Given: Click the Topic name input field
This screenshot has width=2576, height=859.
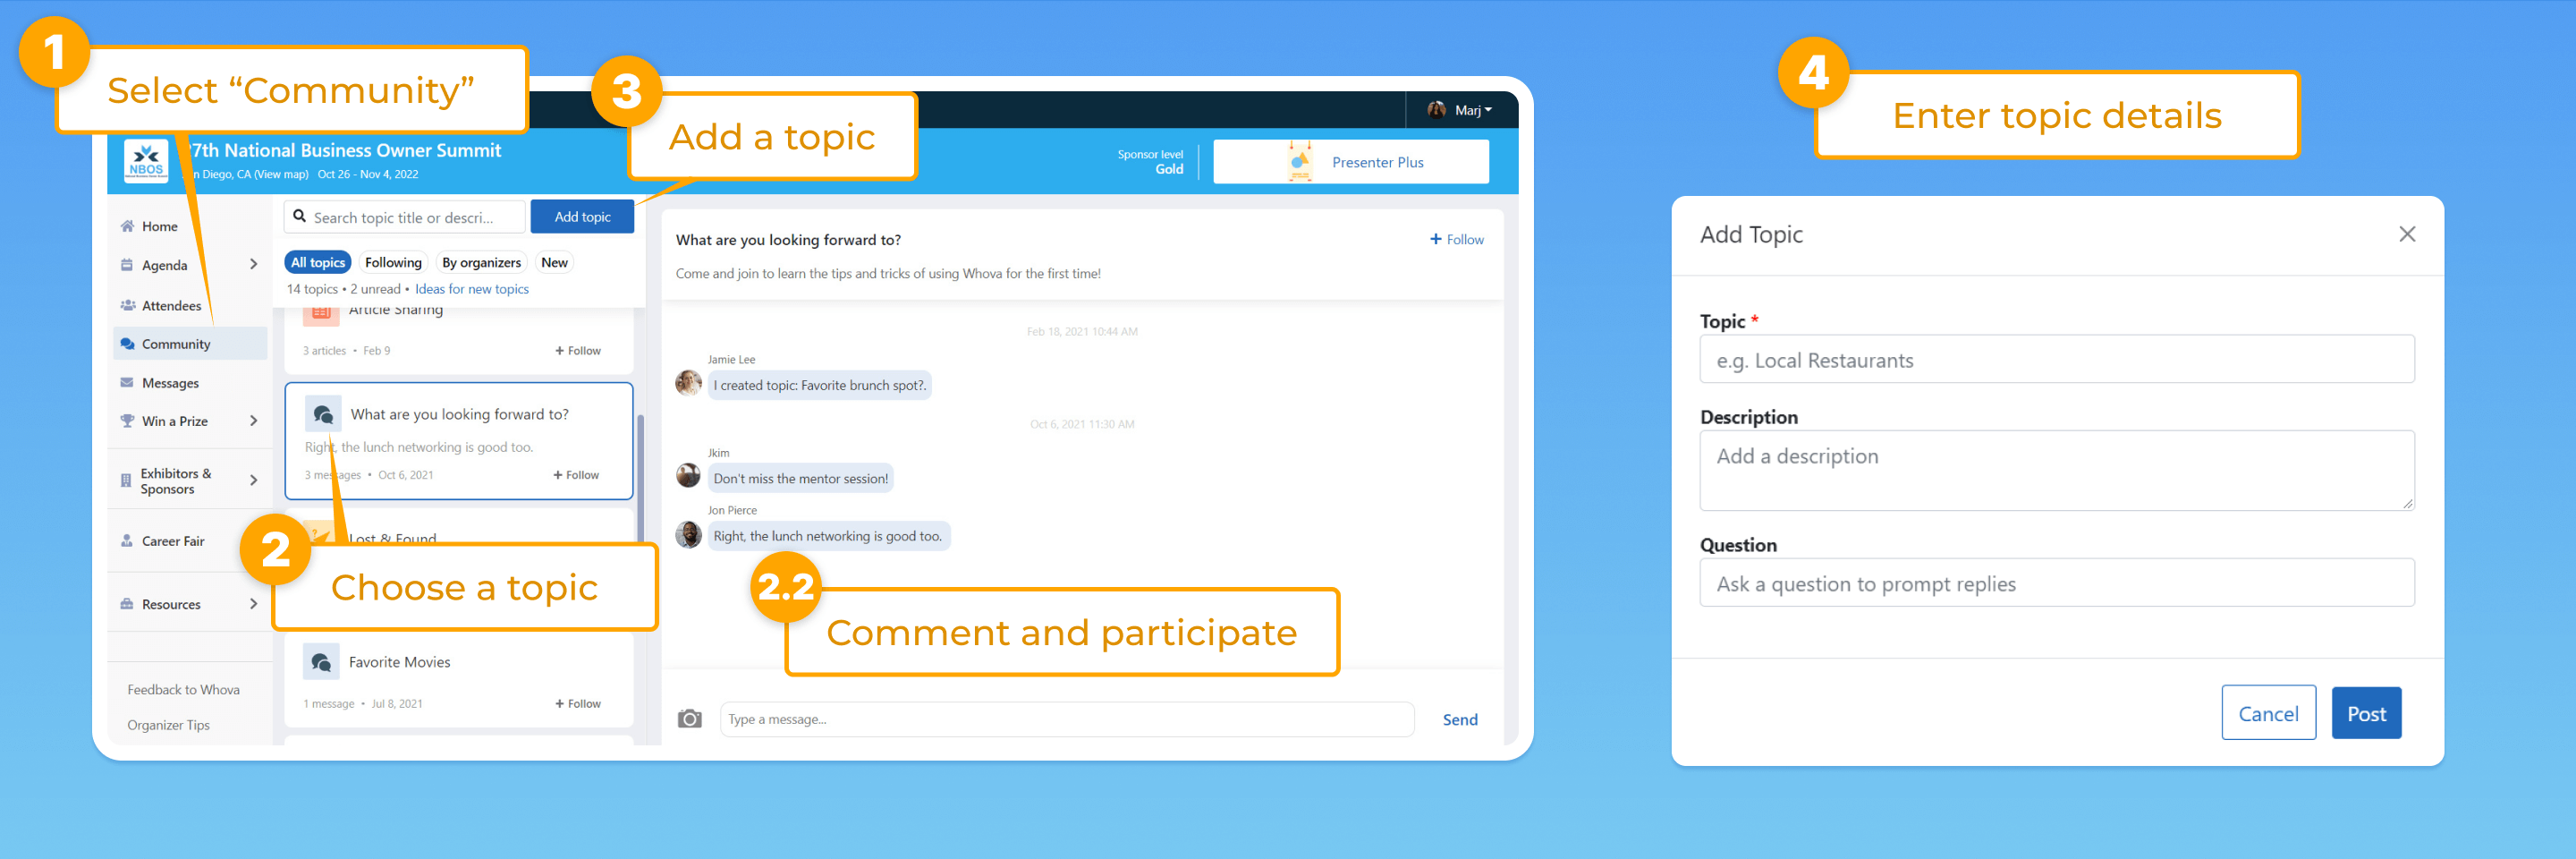Looking at the screenshot, I should pyautogui.click(x=2056, y=360).
